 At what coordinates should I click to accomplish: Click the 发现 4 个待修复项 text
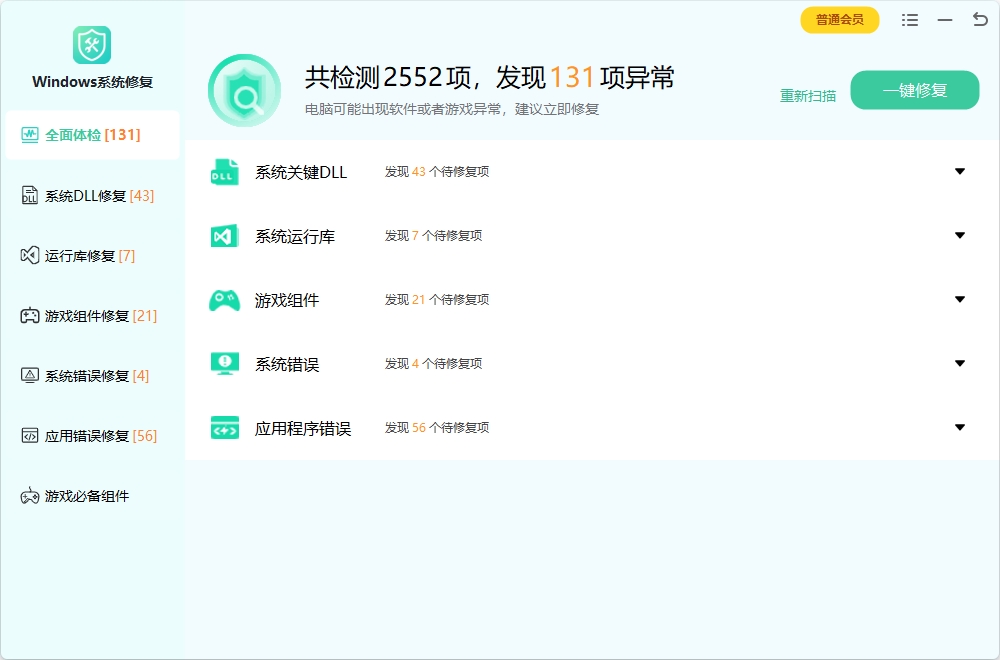433,363
